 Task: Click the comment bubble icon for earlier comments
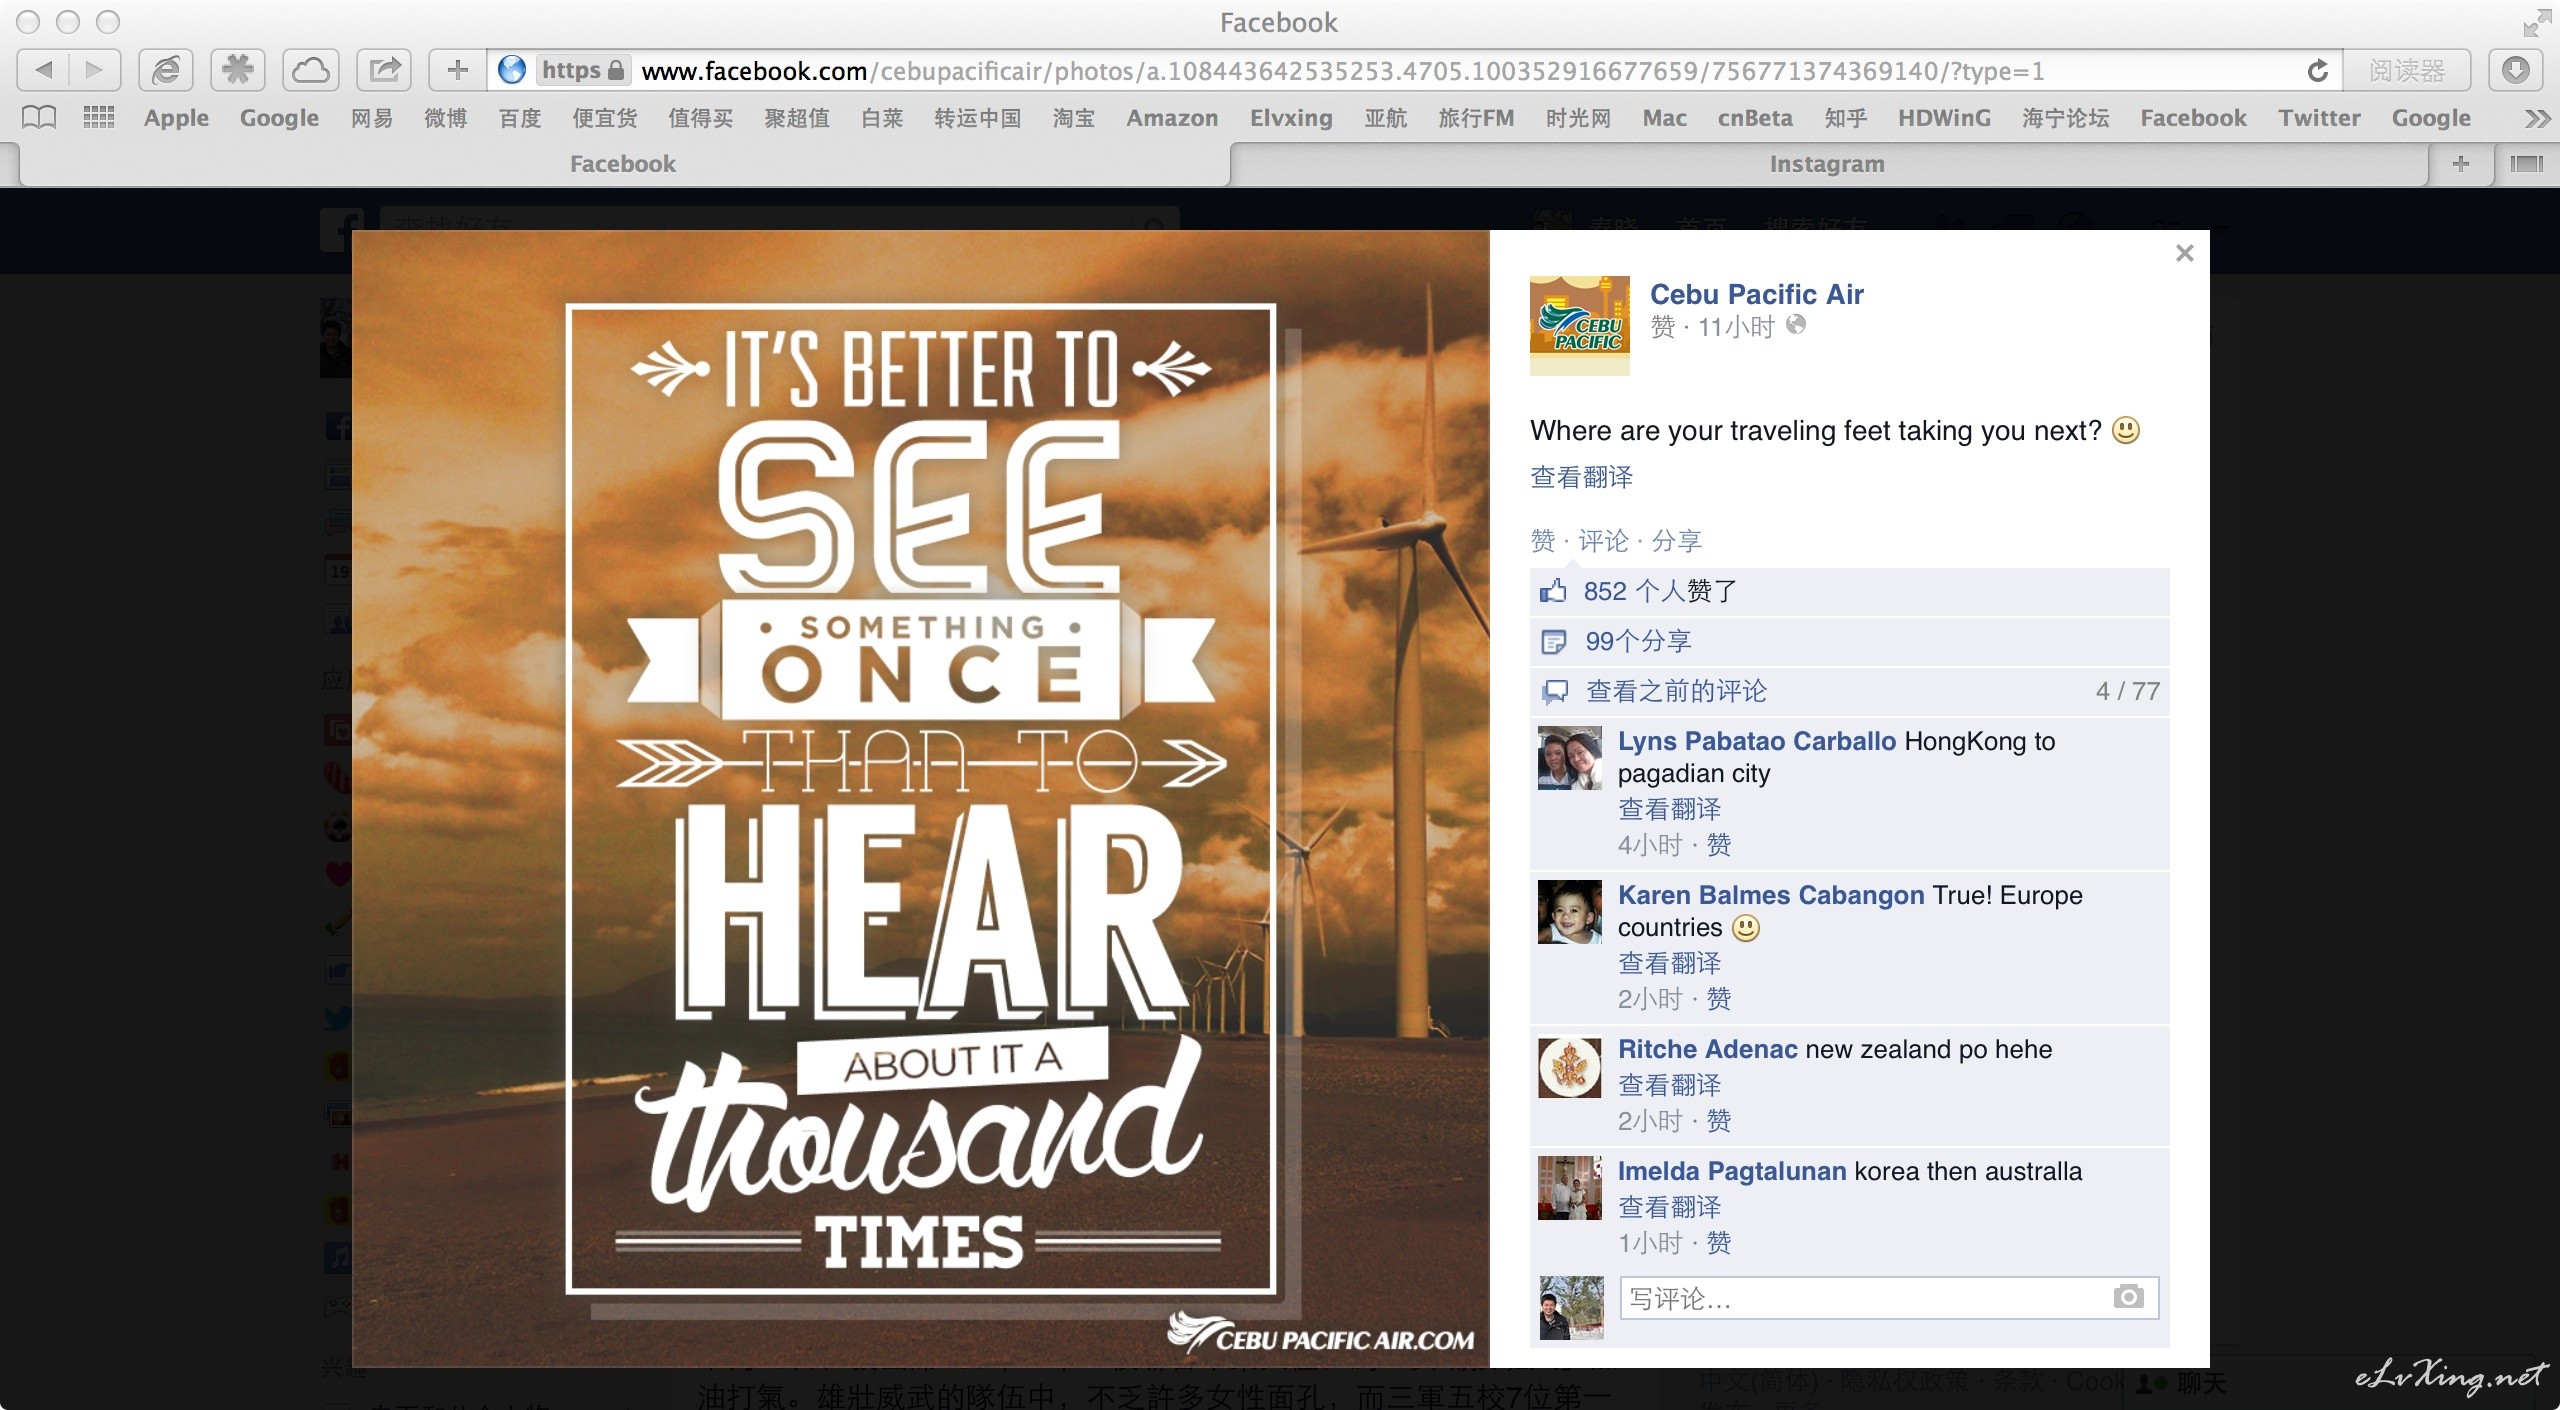pyautogui.click(x=1554, y=692)
